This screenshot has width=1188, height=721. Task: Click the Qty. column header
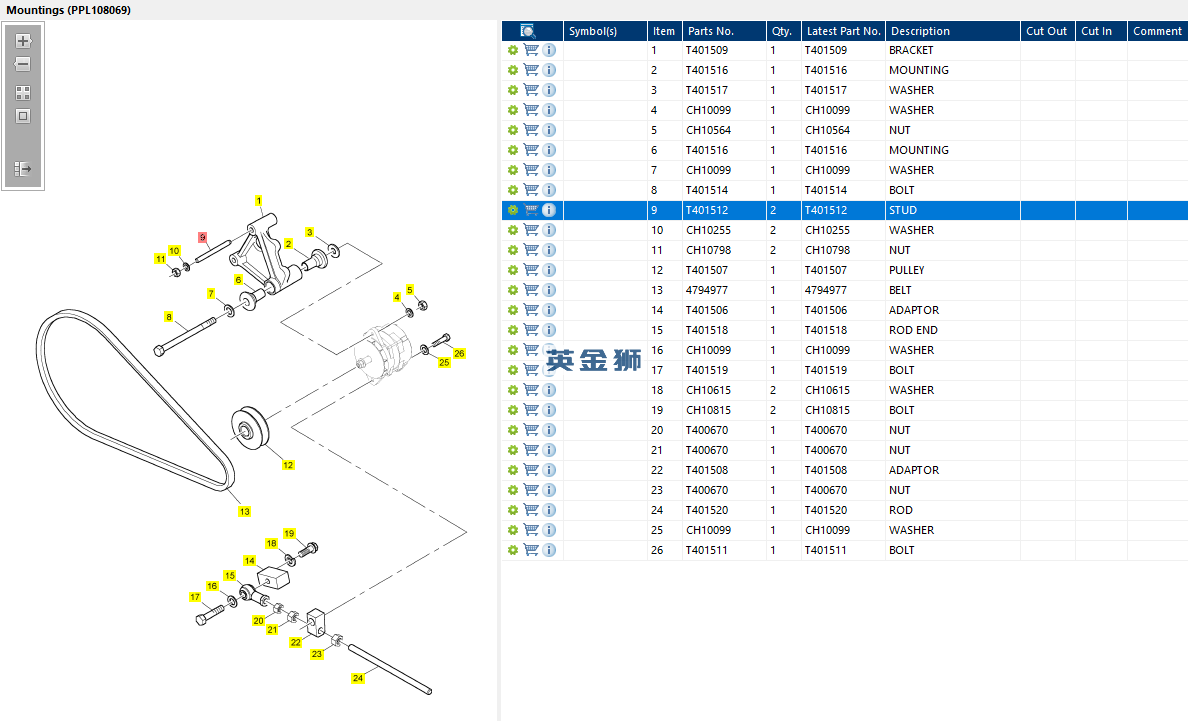783,31
